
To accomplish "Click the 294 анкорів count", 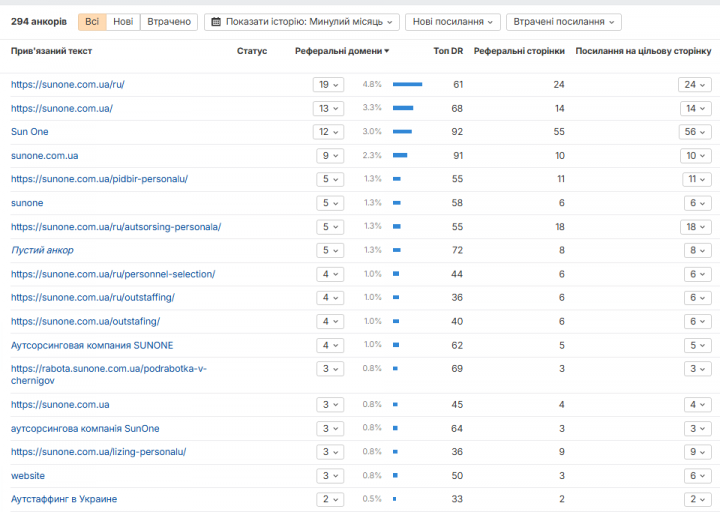I will [x=39, y=22].
